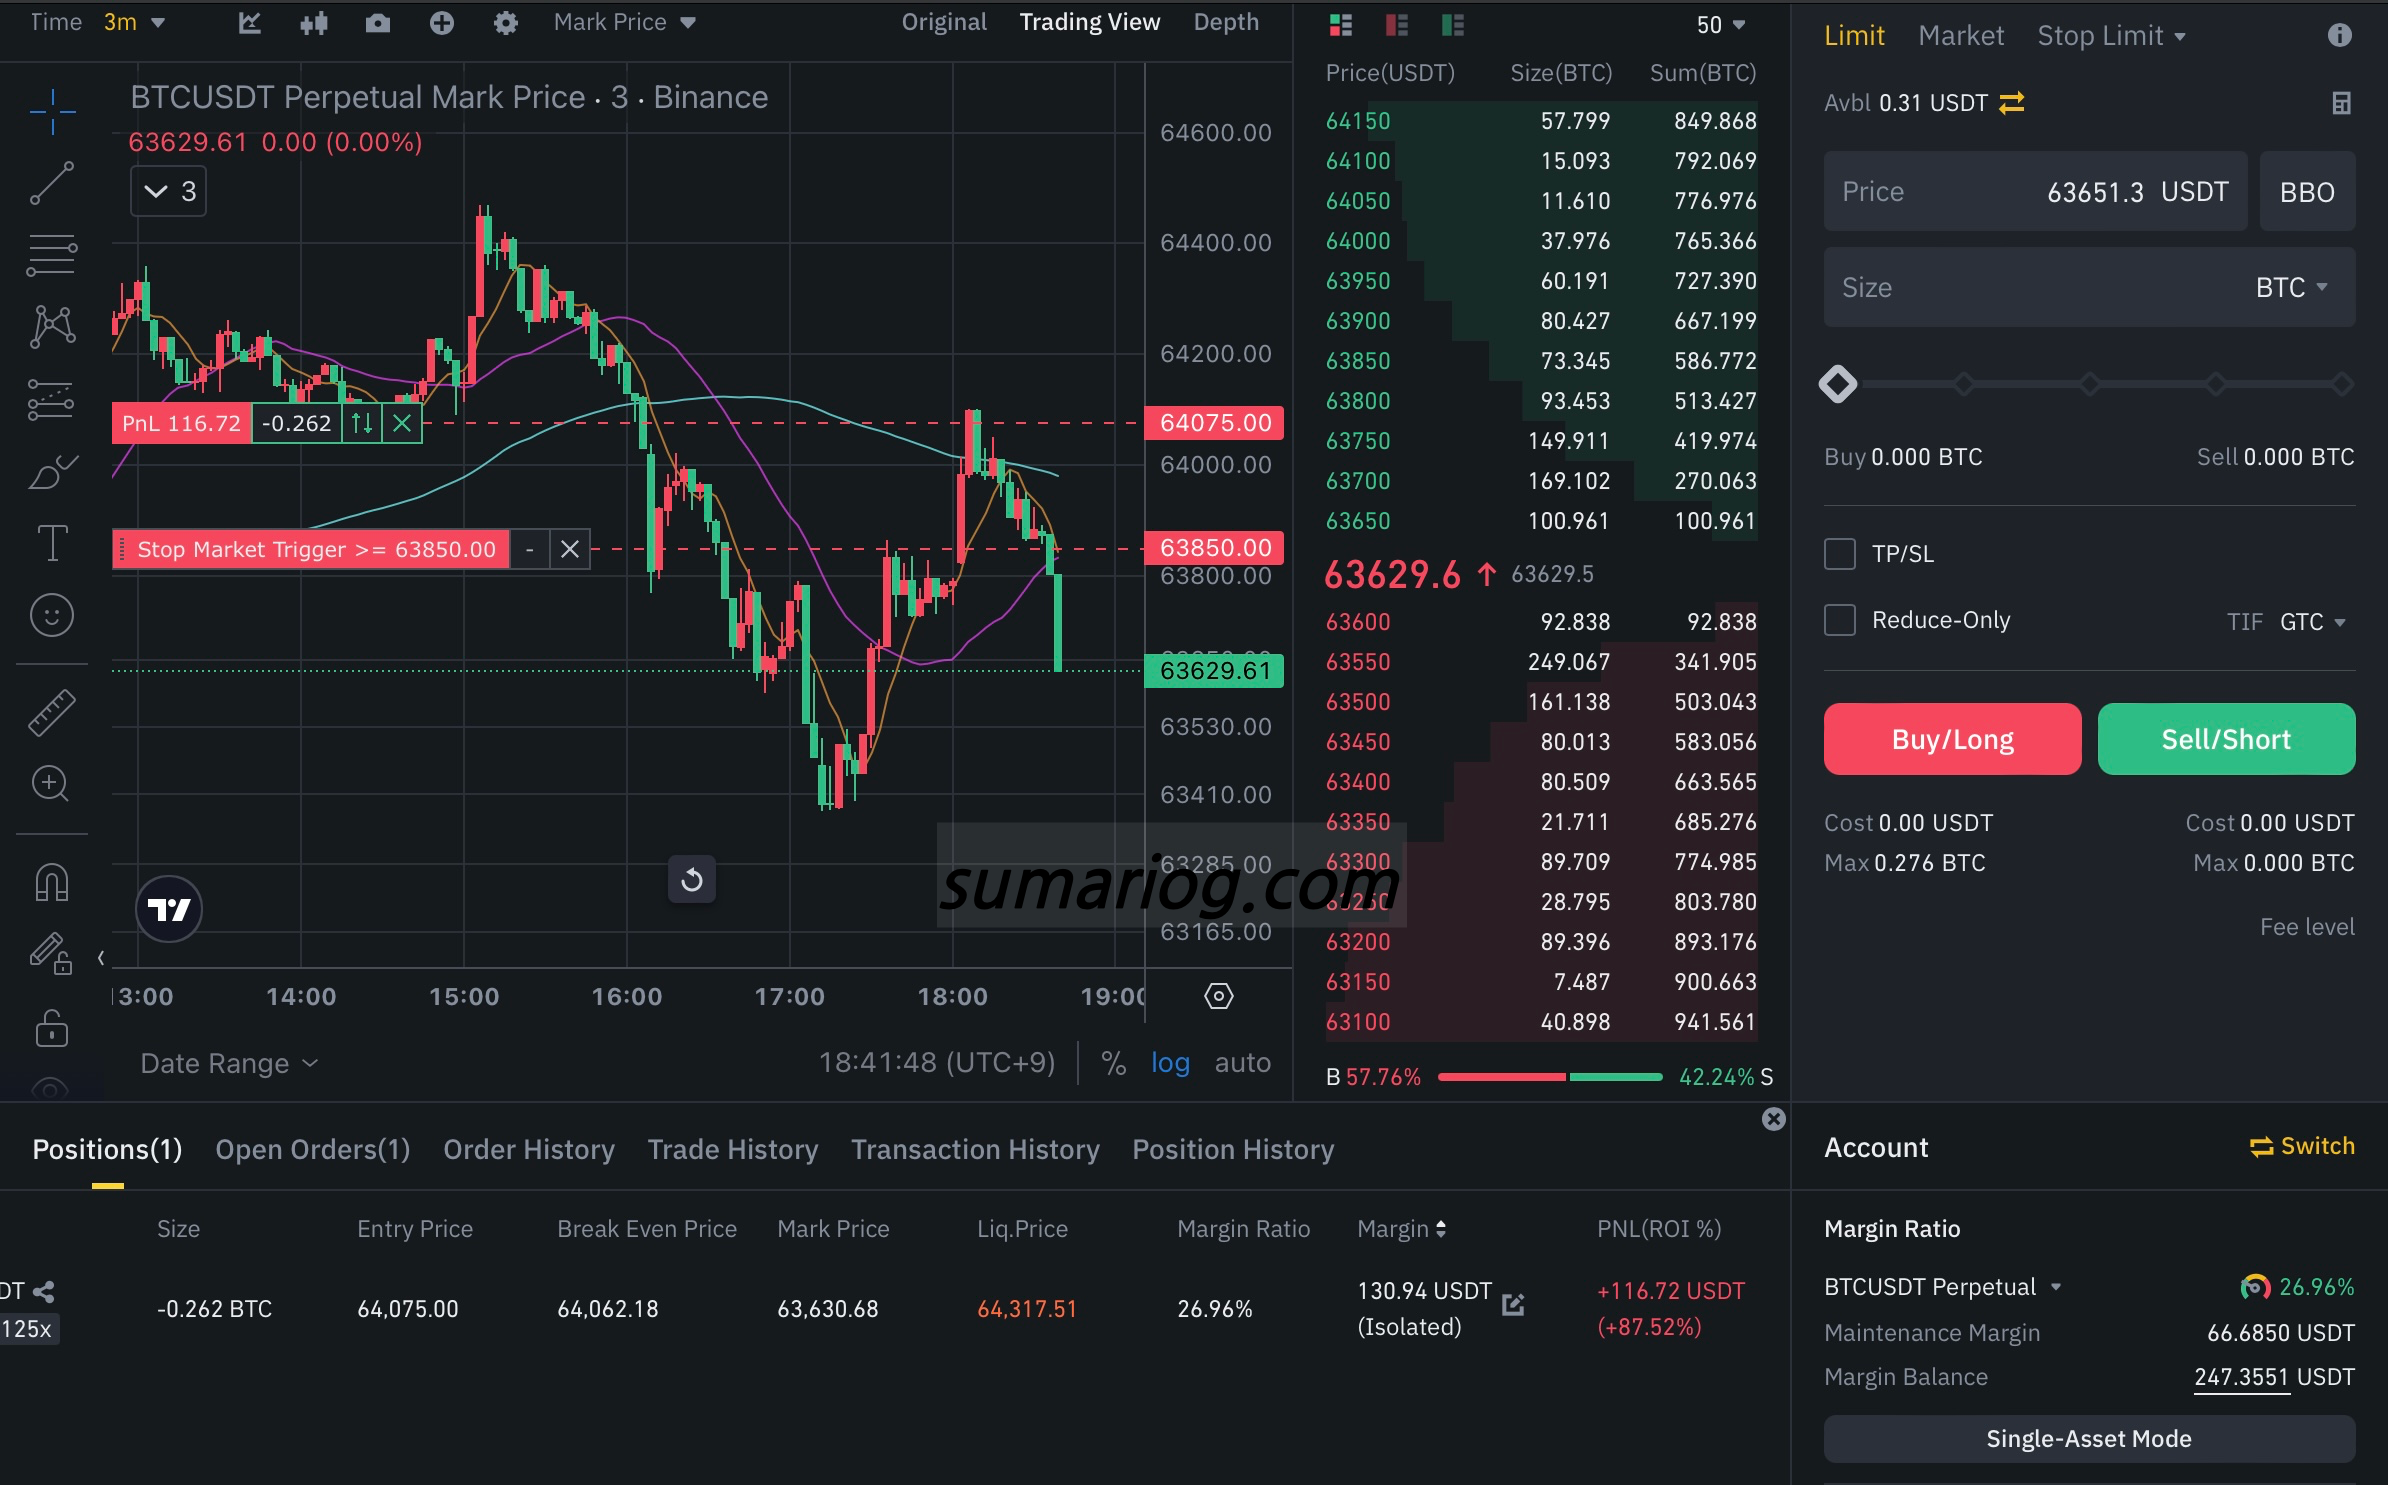Viewport: 2388px width, 1485px height.
Task: Enable the Reduce-Only checkbox
Action: [x=1841, y=620]
